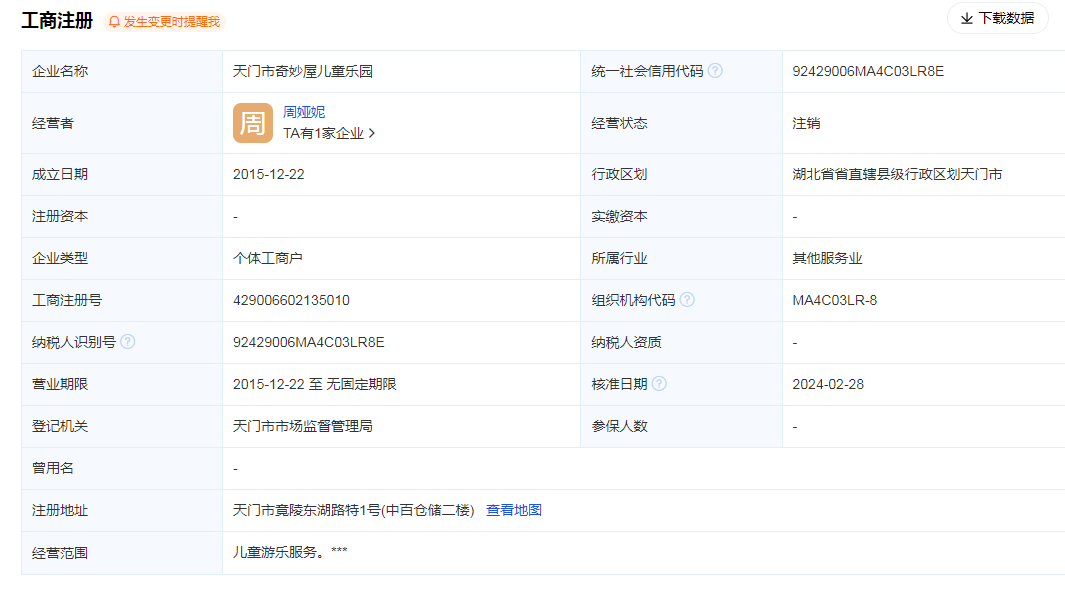Screen dimensions: 1065x606
Task: Click help icon beside 核准日期
Action: (x=659, y=384)
